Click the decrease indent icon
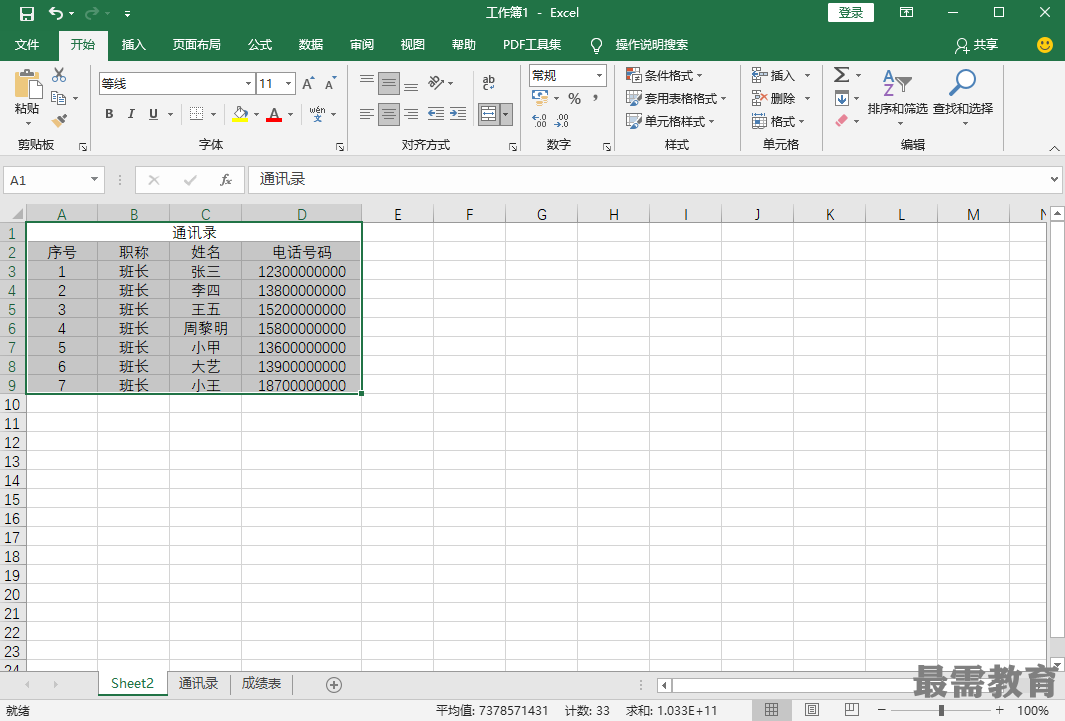The height and width of the screenshot is (721, 1065). click(436, 113)
